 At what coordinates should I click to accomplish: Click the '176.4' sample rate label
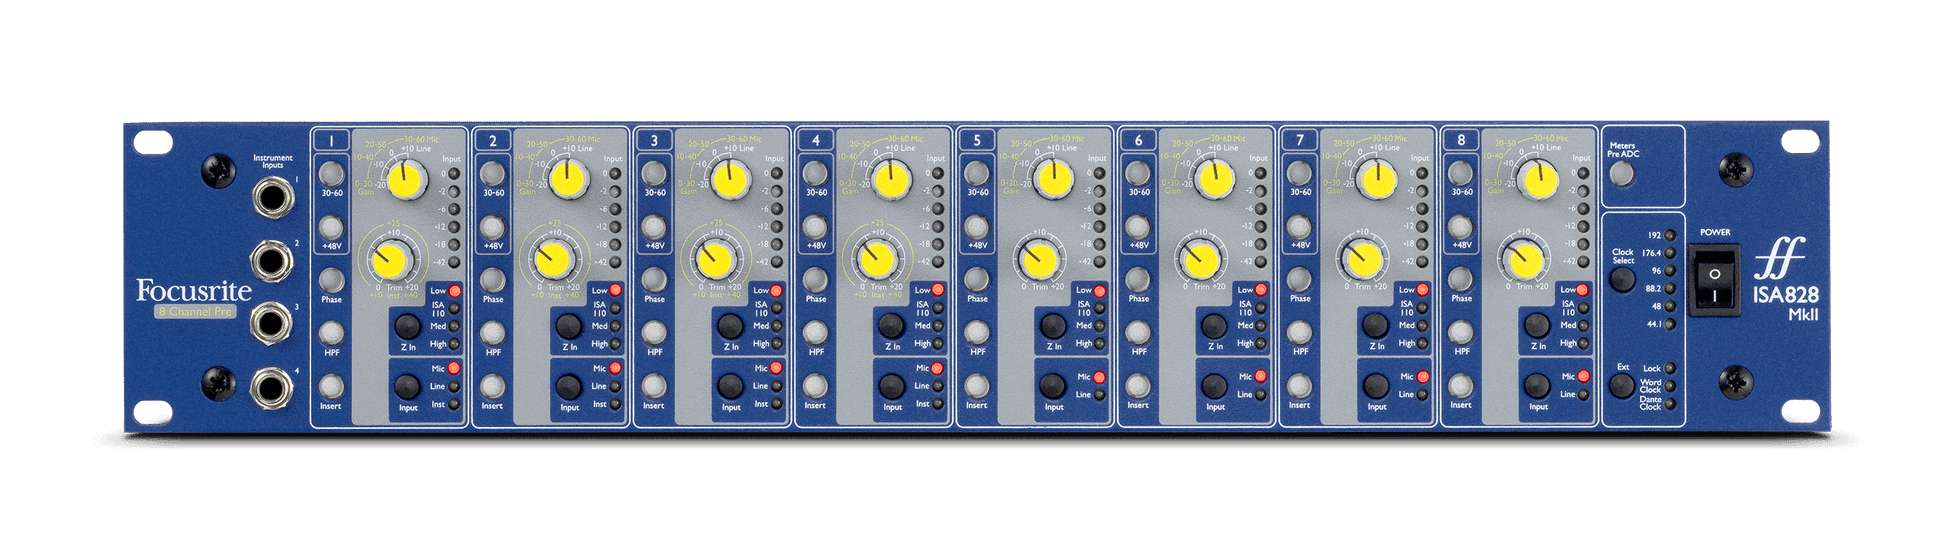[x=1650, y=253]
